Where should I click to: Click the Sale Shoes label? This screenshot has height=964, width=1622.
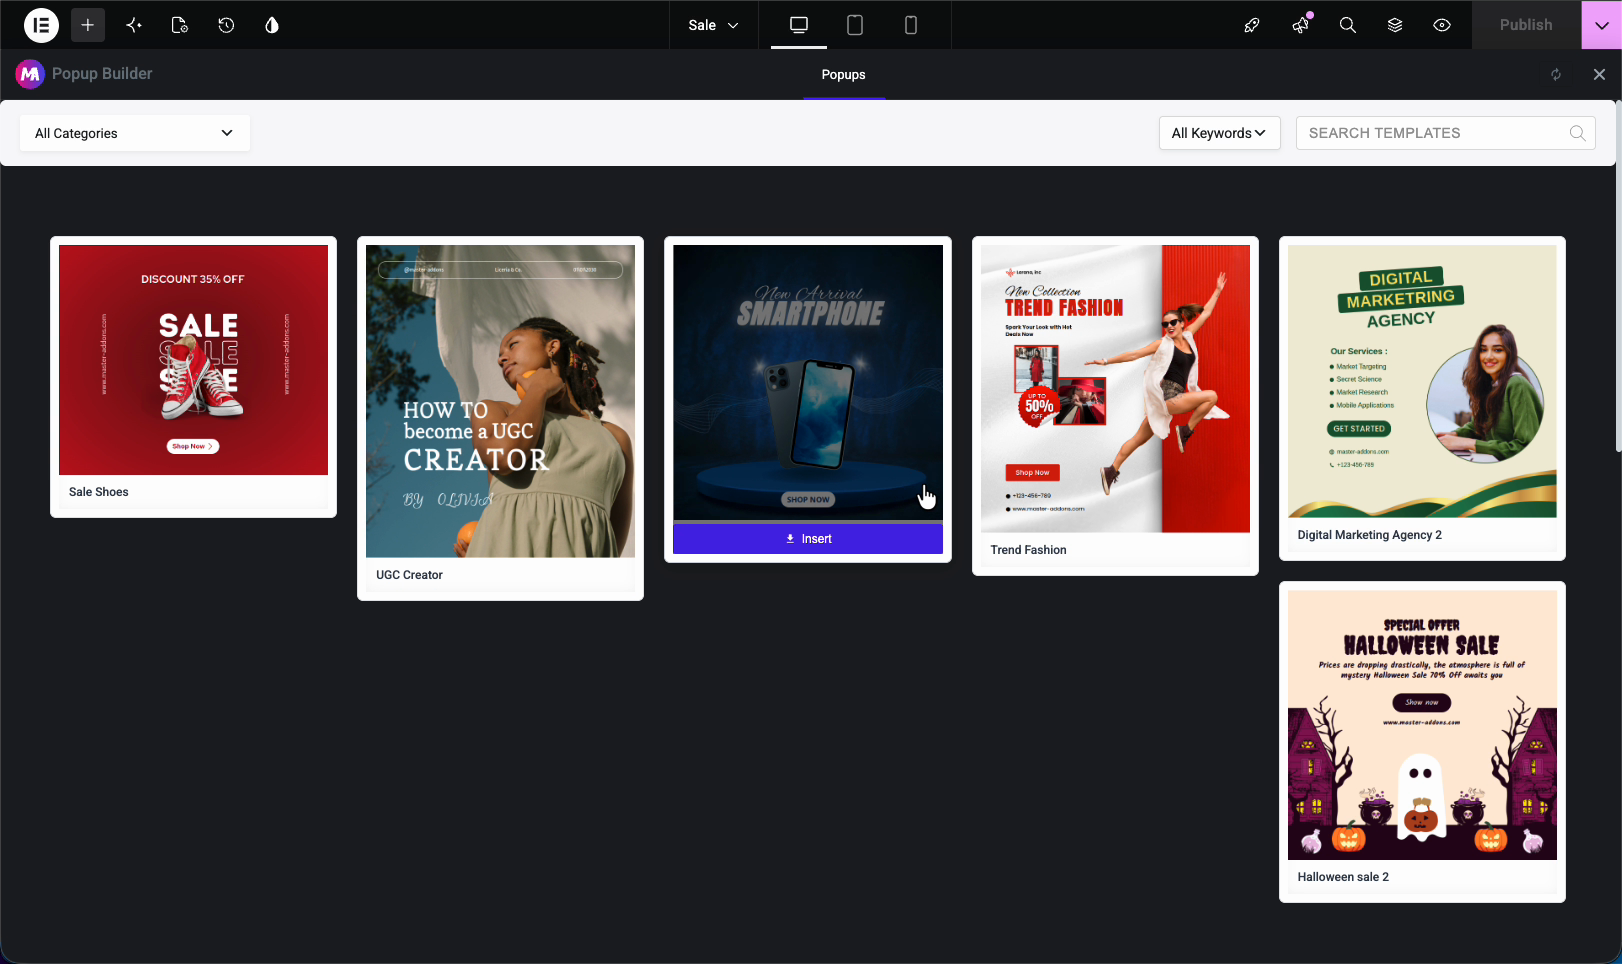tap(99, 492)
